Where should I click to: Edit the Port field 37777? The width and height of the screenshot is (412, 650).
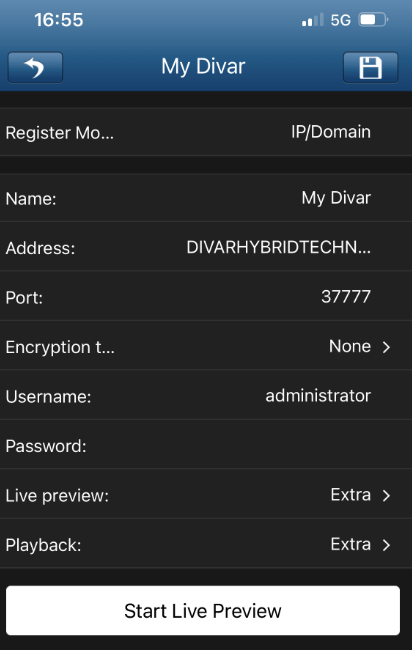[206, 297]
